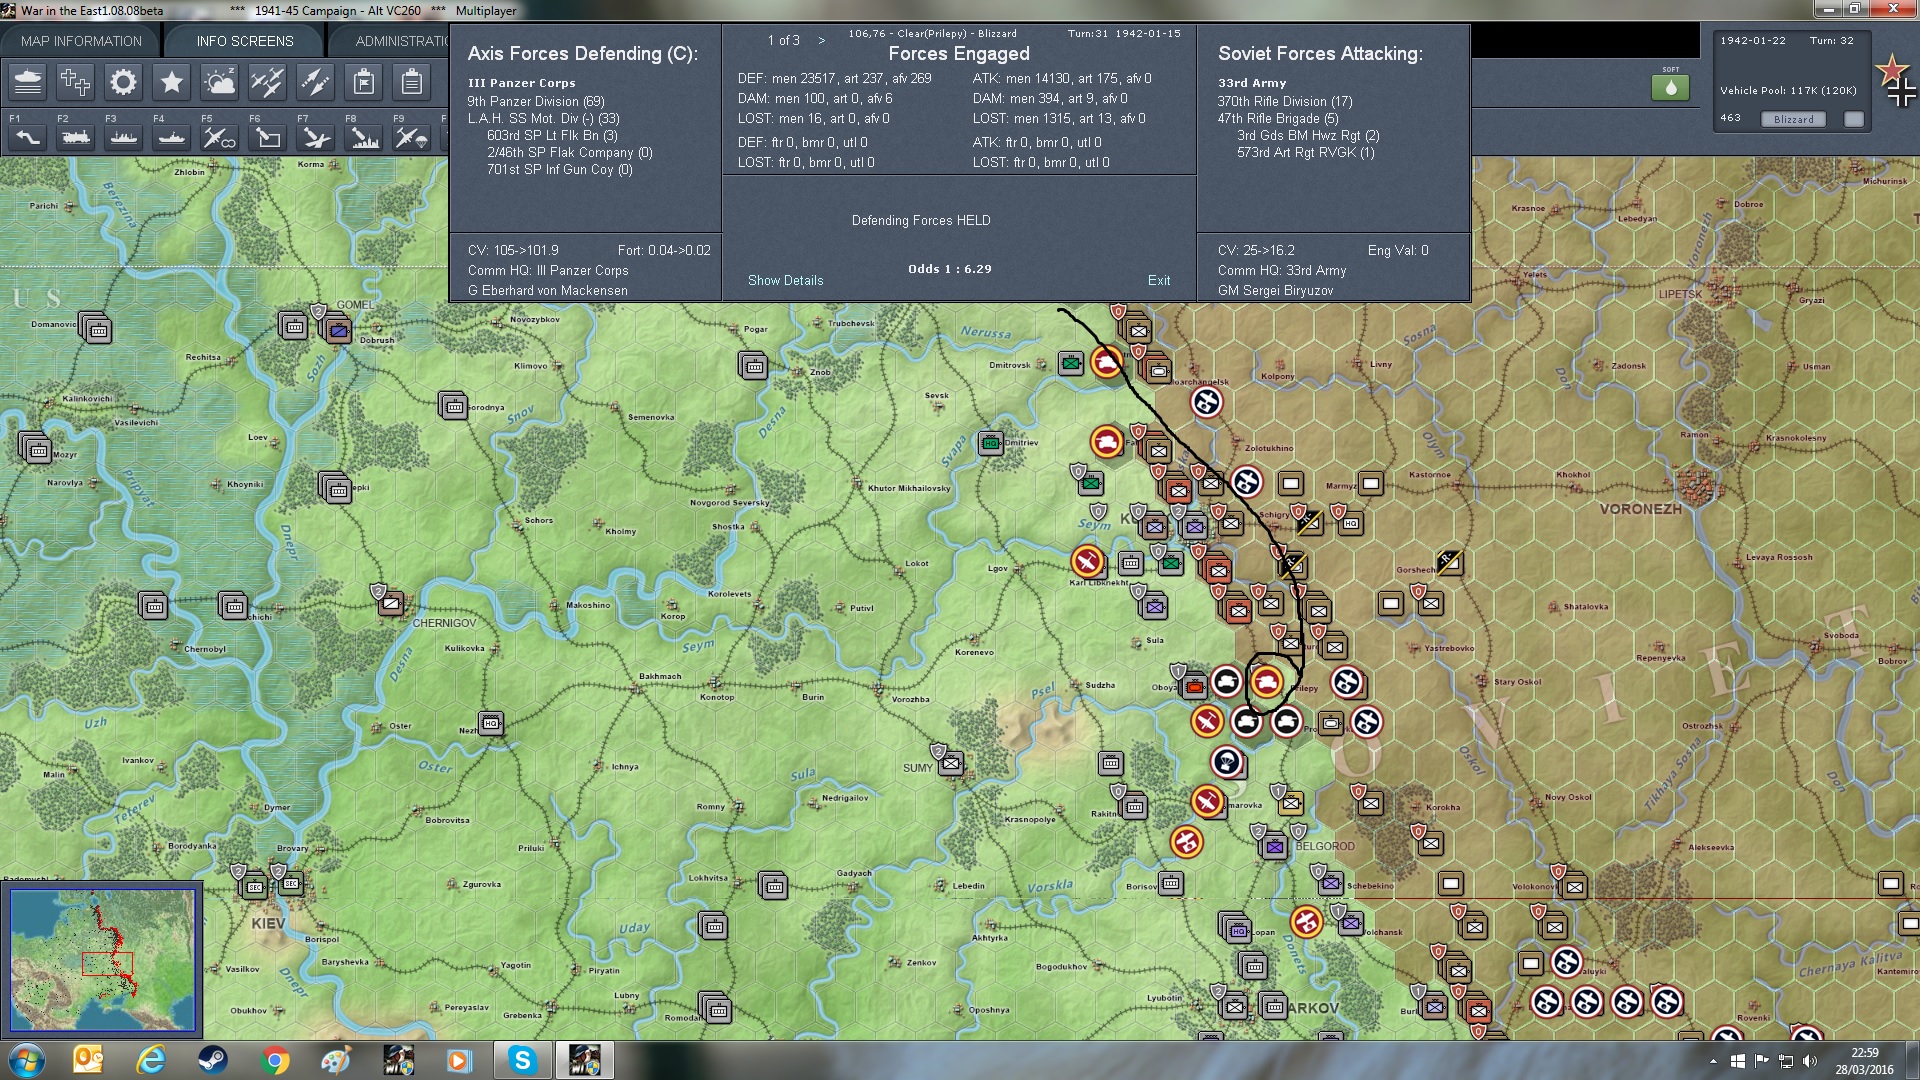Click the Blizzard weather button
The height and width of the screenshot is (1080, 1920).
click(x=1793, y=119)
